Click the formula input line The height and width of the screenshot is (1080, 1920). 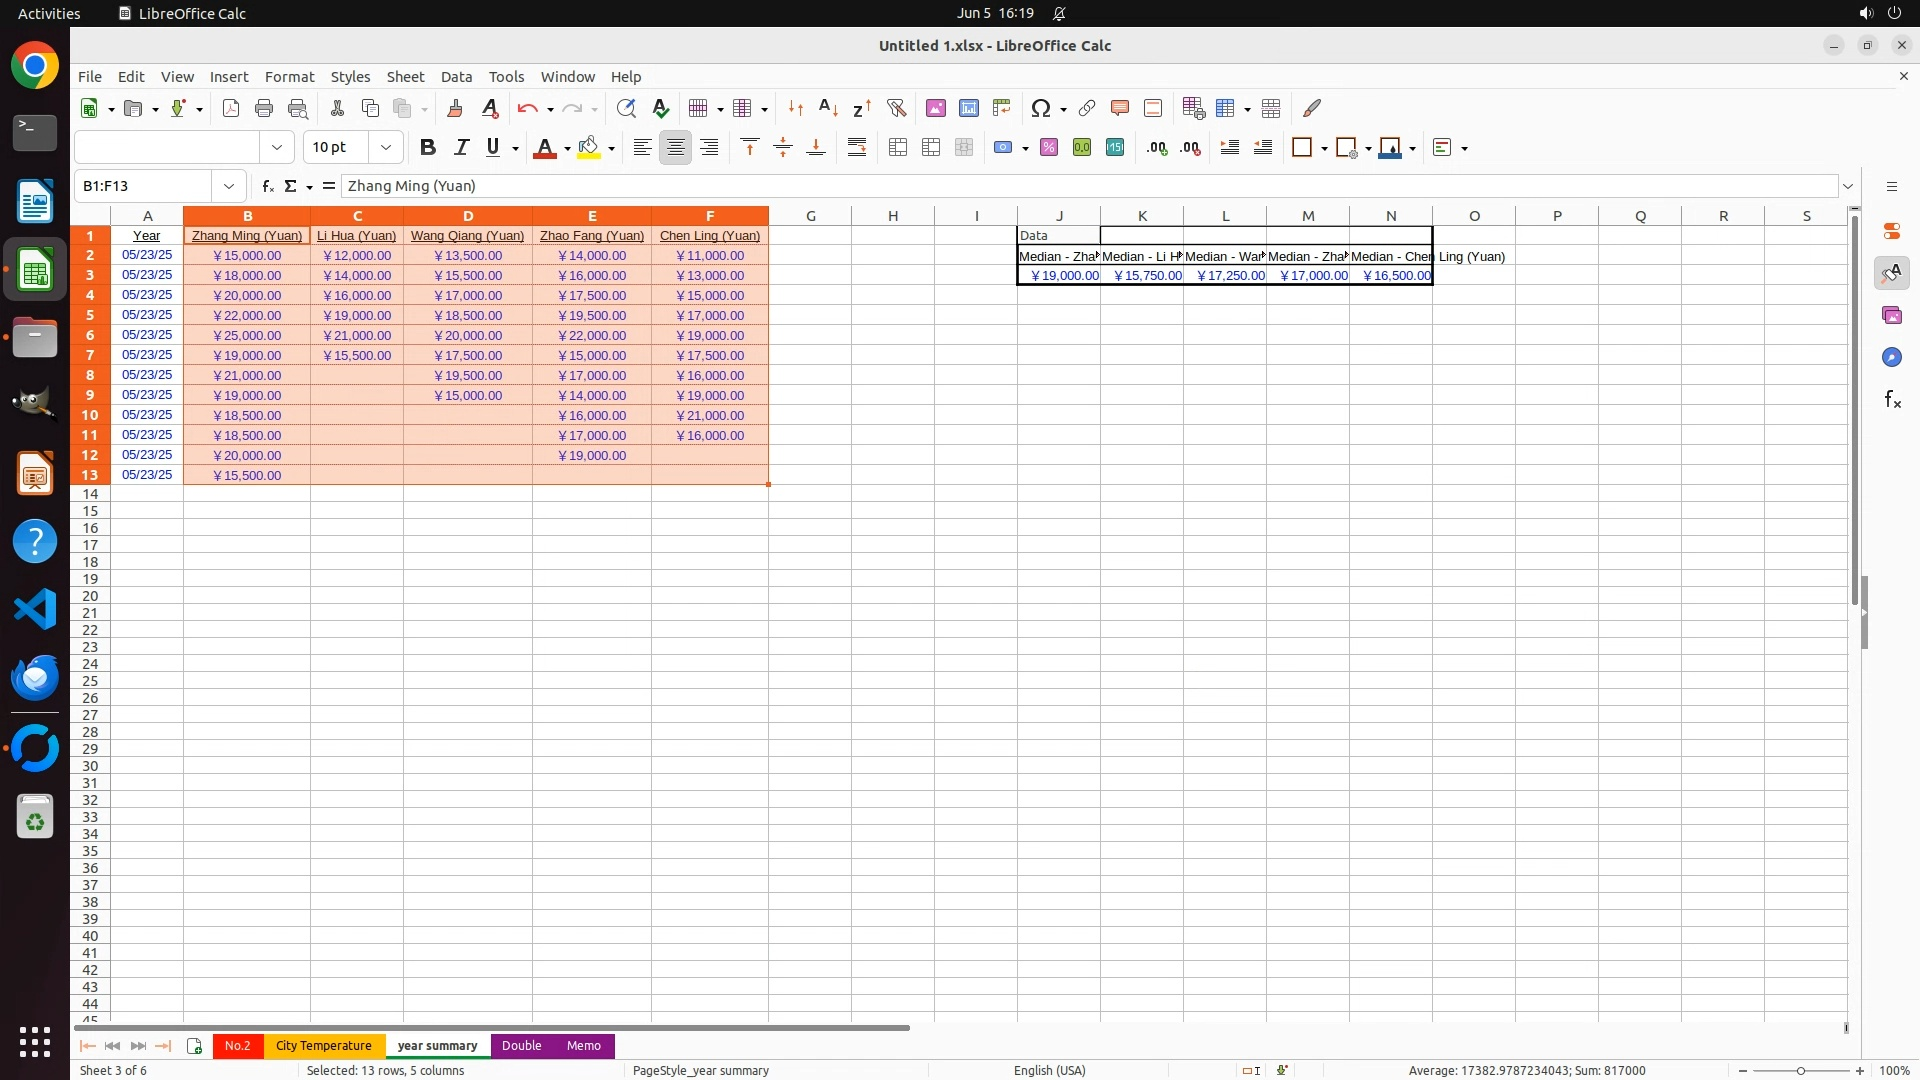[x=1088, y=186]
